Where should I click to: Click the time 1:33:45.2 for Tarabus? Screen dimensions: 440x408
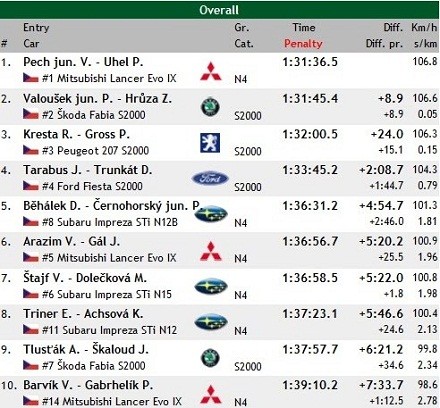[310, 170]
